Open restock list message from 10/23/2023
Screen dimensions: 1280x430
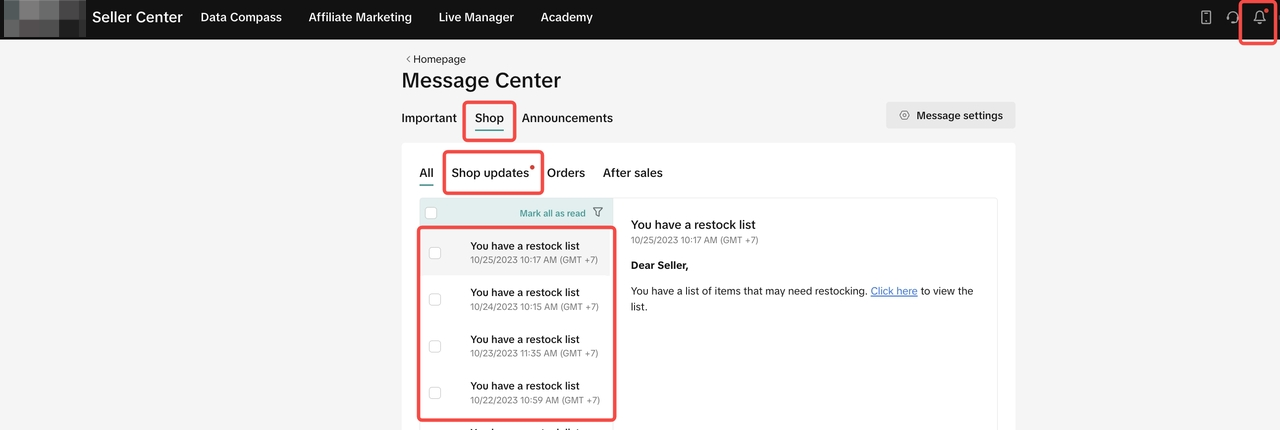pos(515,346)
